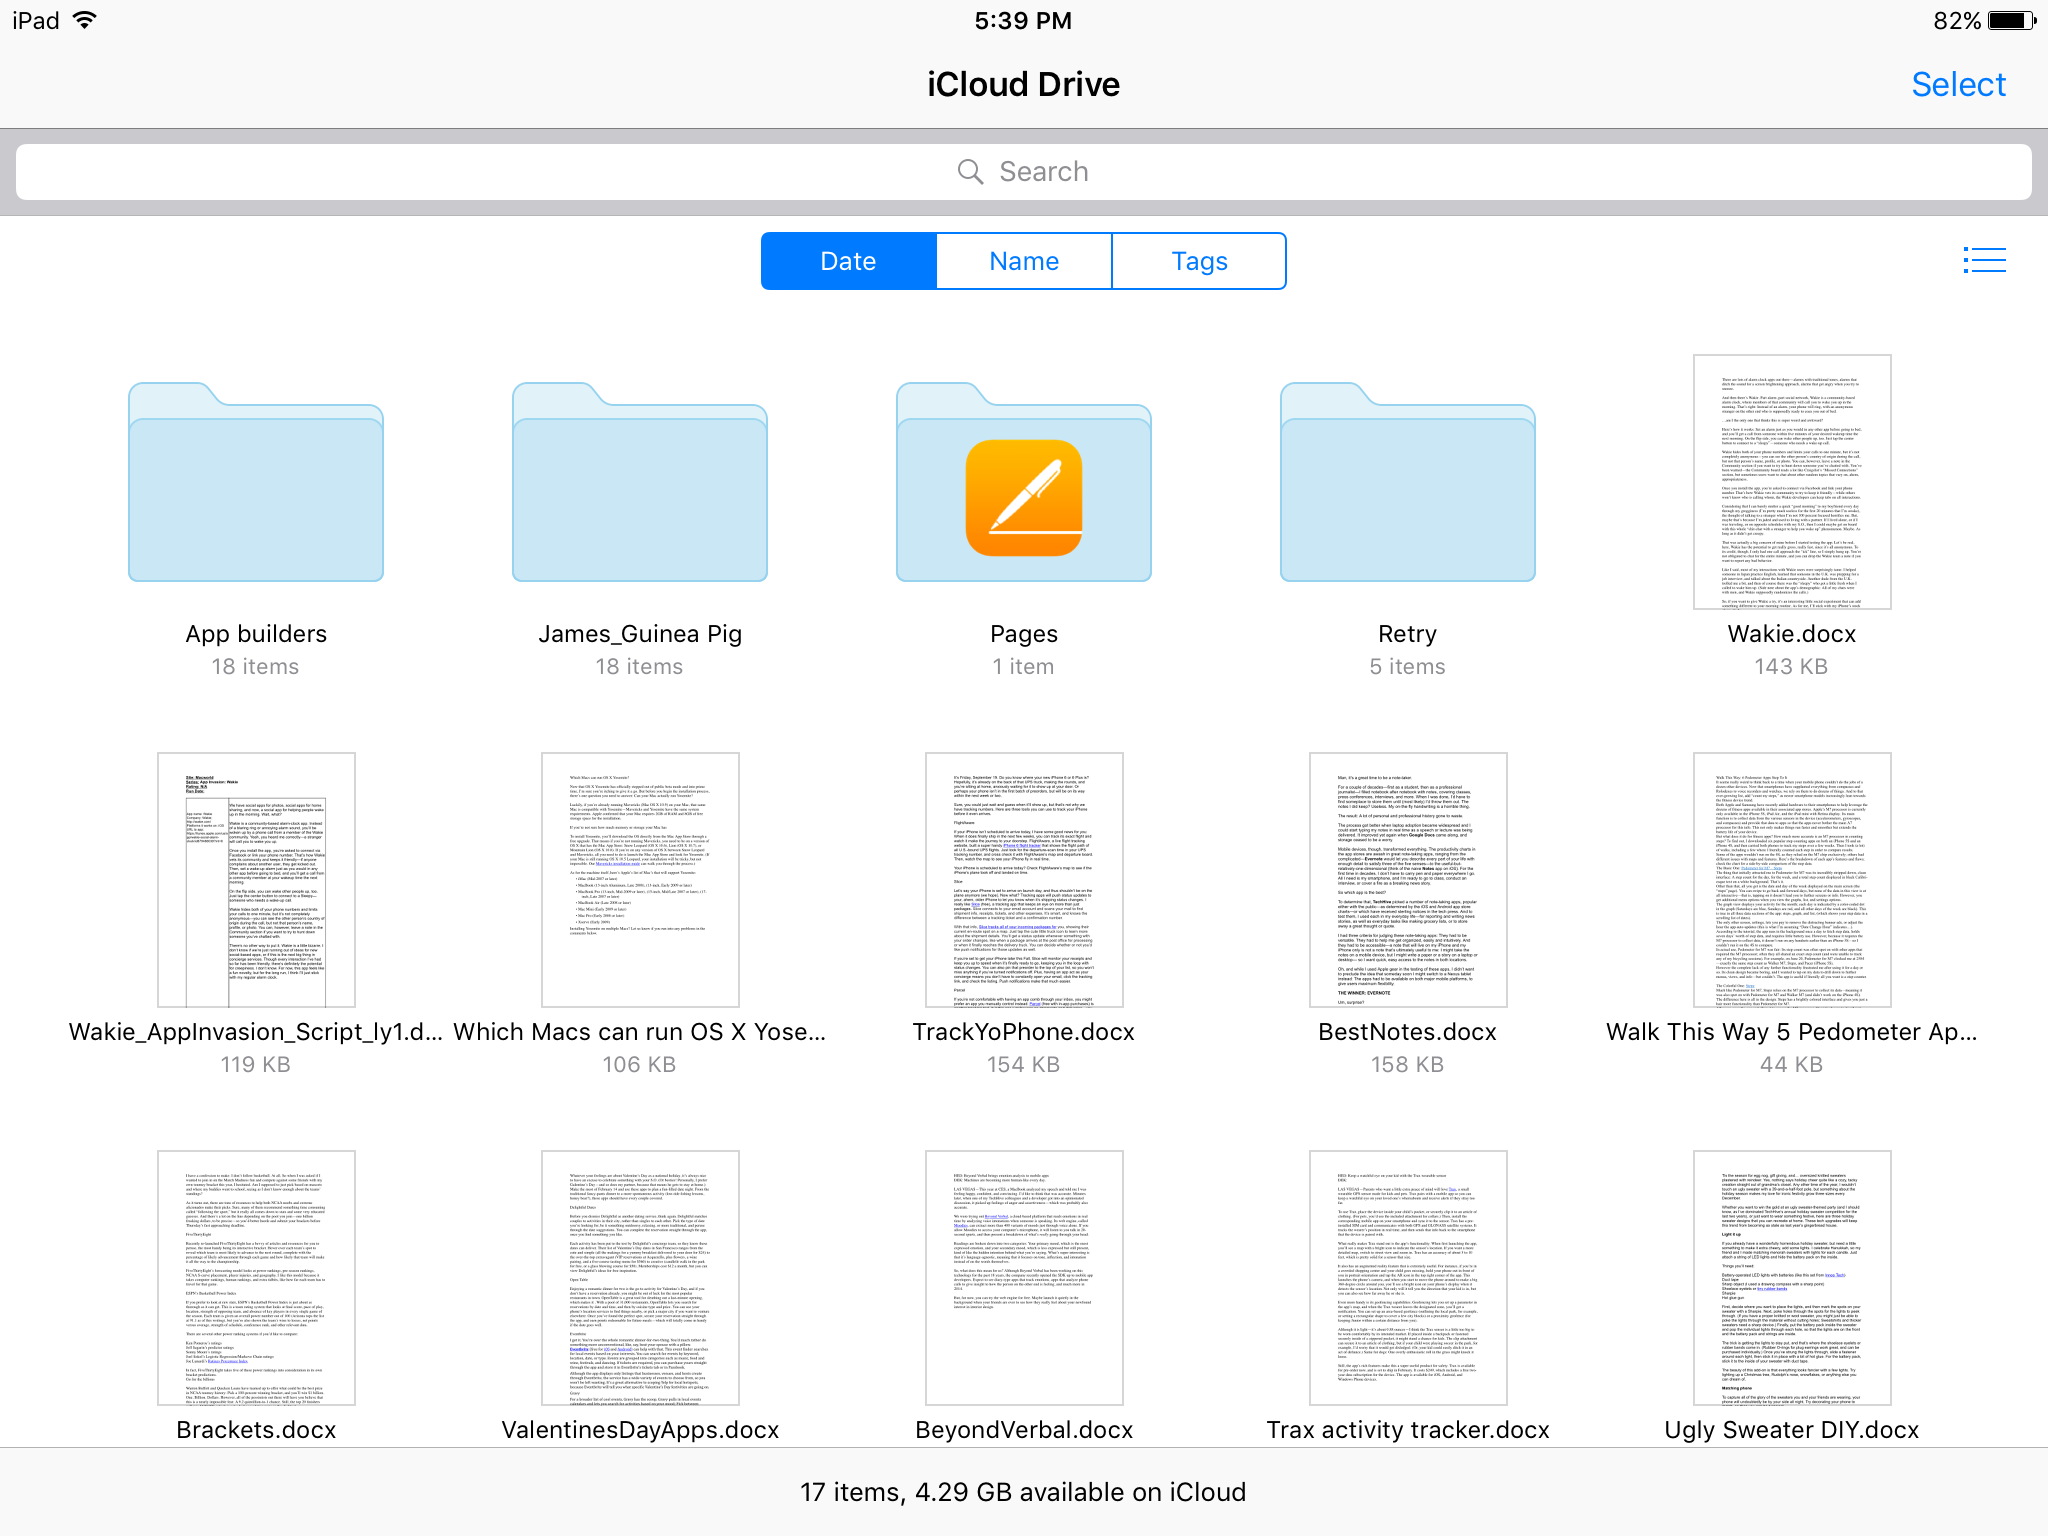Viewport: 2048px width, 1536px height.
Task: Sort files by Date tab
Action: tap(848, 261)
